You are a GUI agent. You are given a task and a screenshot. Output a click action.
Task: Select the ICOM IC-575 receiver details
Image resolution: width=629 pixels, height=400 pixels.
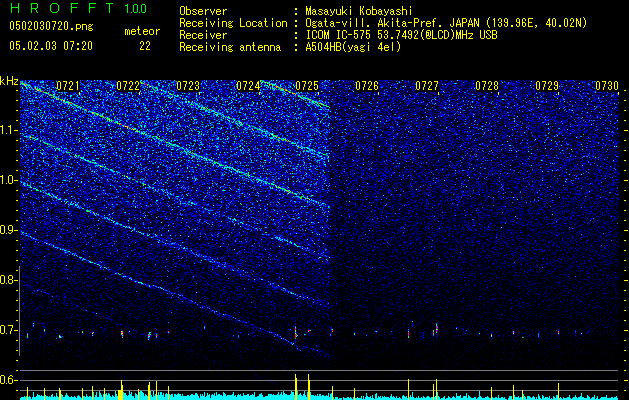point(401,35)
